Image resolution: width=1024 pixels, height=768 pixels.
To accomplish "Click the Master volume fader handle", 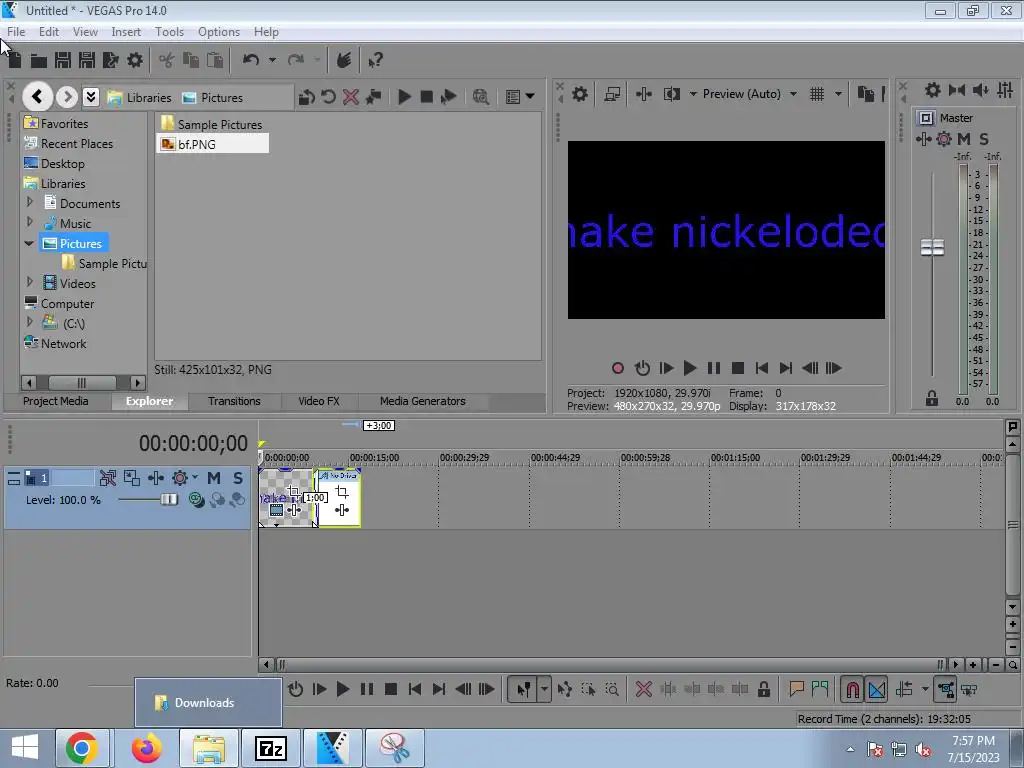I will [x=932, y=248].
